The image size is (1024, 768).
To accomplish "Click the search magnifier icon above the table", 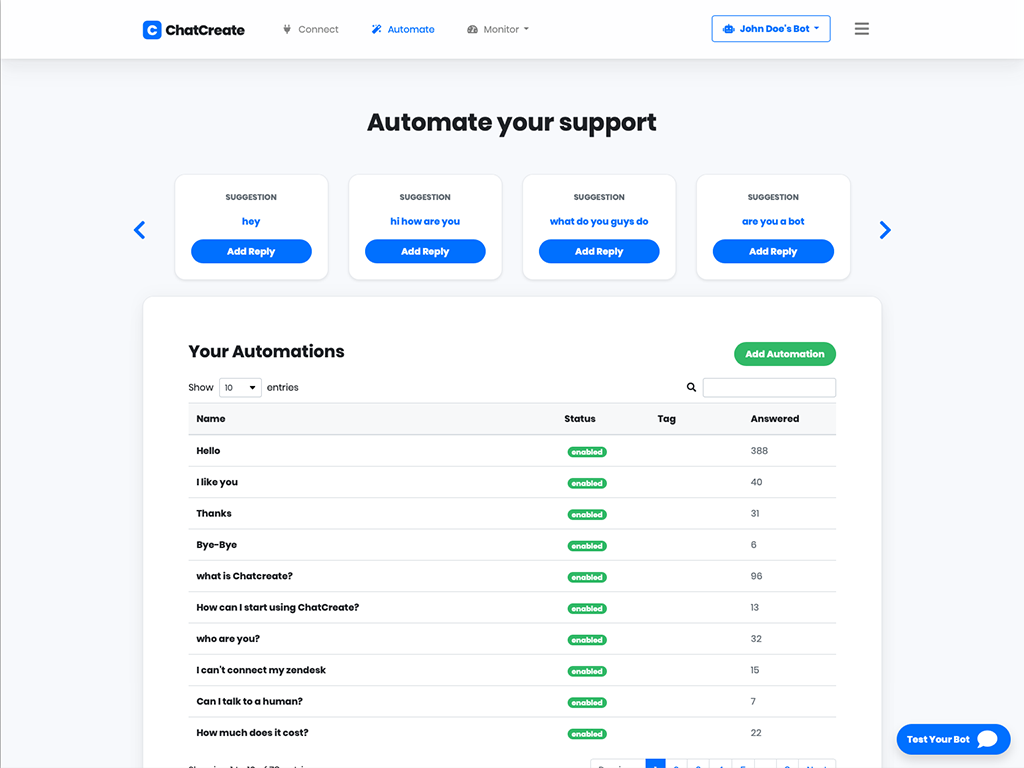I will click(x=691, y=388).
